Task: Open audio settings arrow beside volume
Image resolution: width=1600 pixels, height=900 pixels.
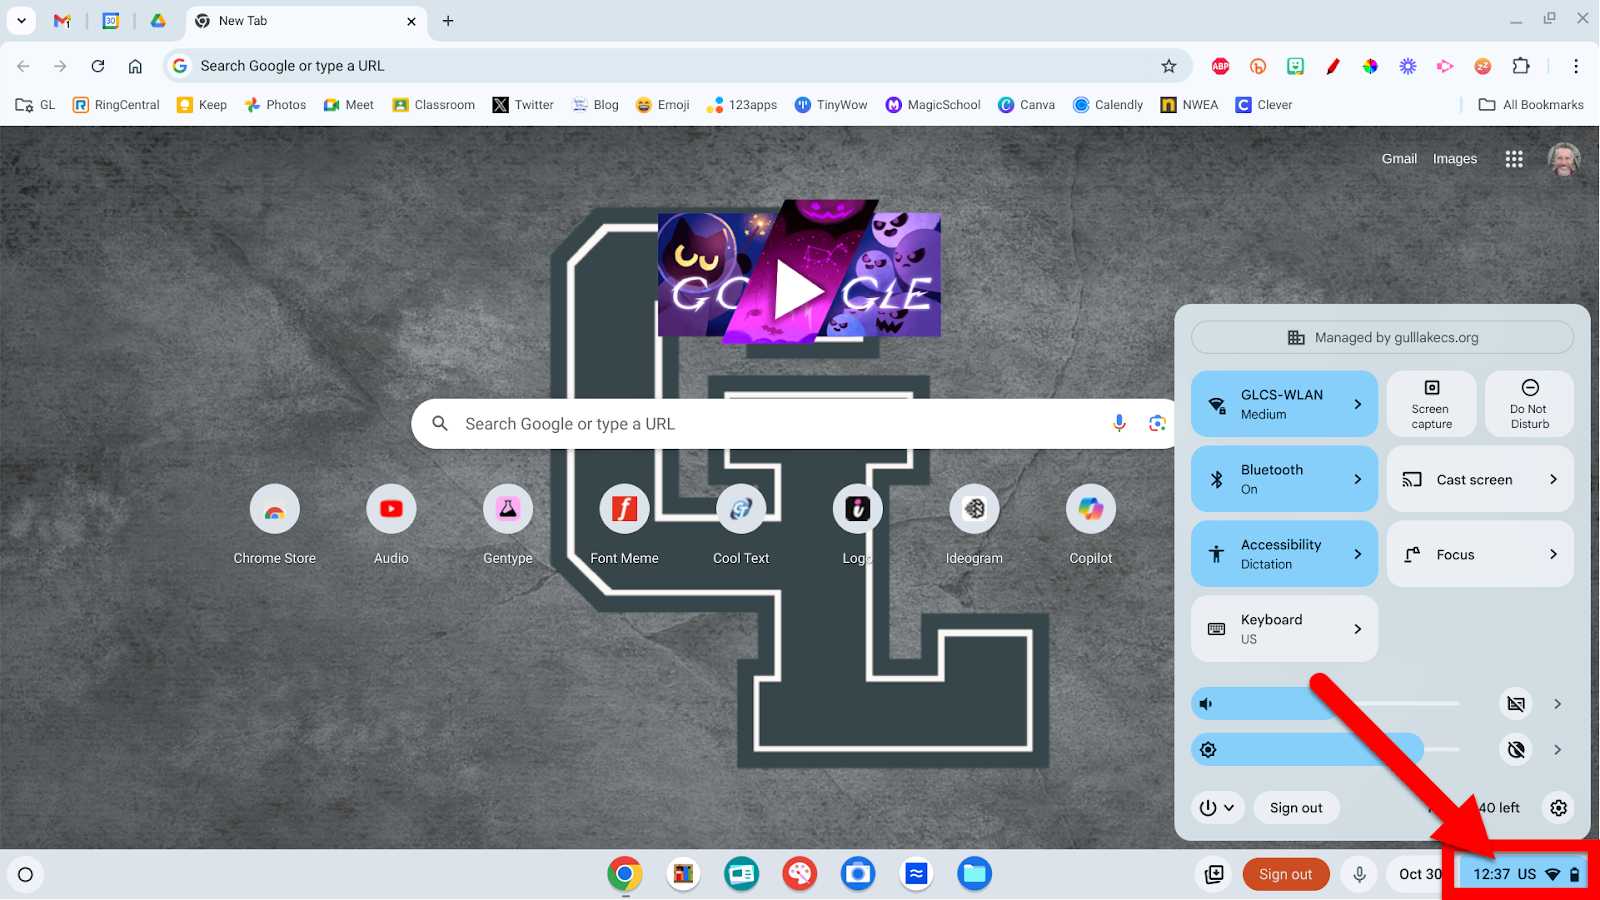Action: [x=1557, y=704]
